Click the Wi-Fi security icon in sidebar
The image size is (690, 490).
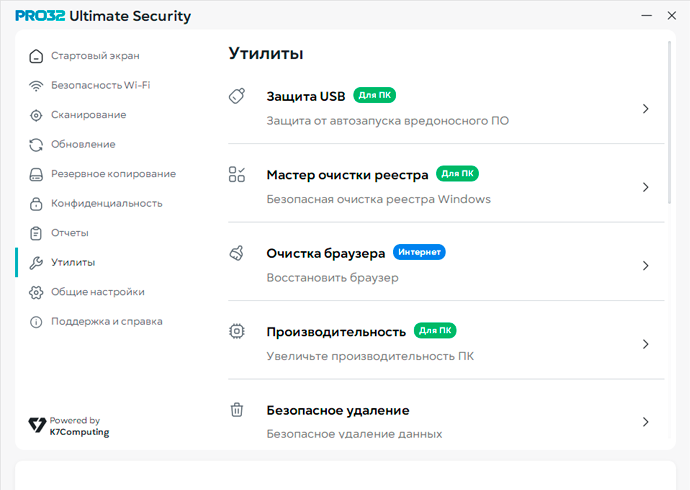[36, 86]
